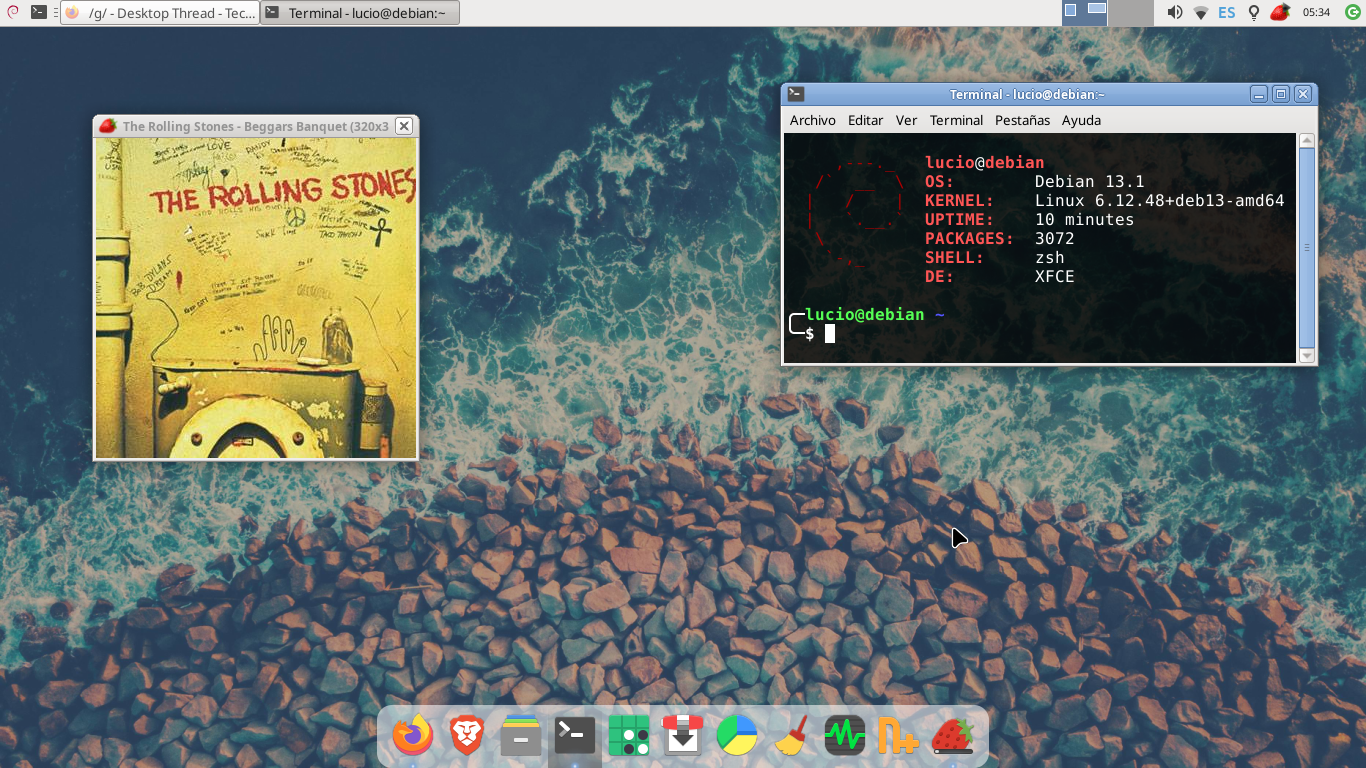Click the volume speaker tray icon
The image size is (1366, 768).
point(1174,12)
